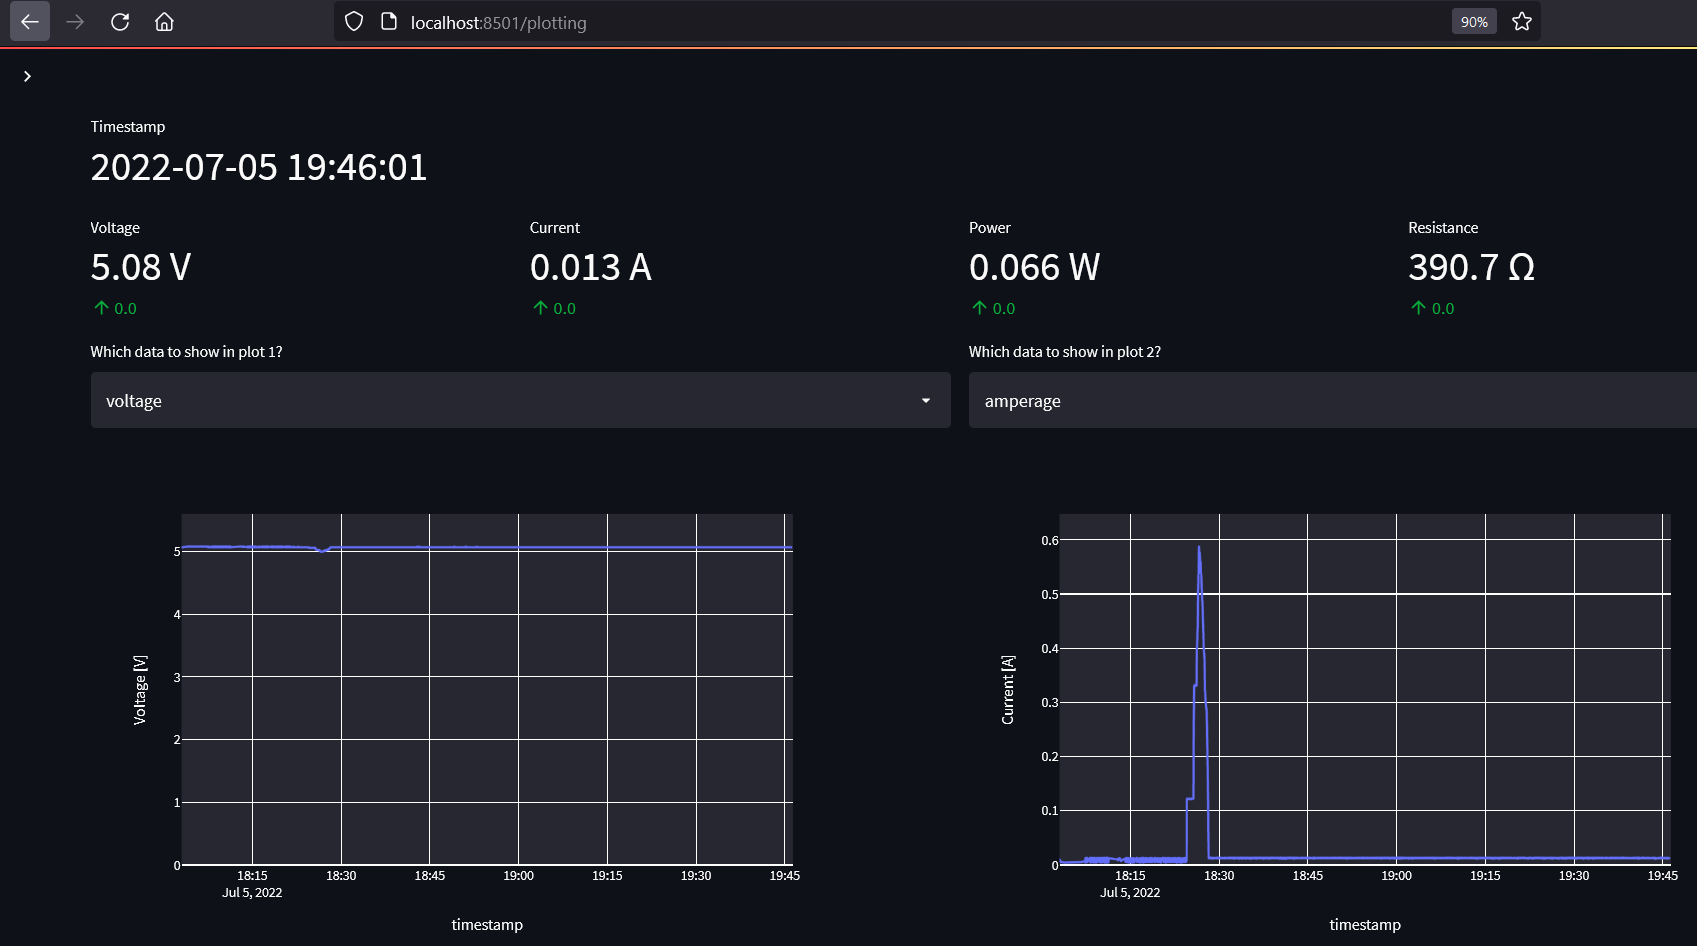Click the 'Which data to show in plot 2?' label

point(1065,352)
